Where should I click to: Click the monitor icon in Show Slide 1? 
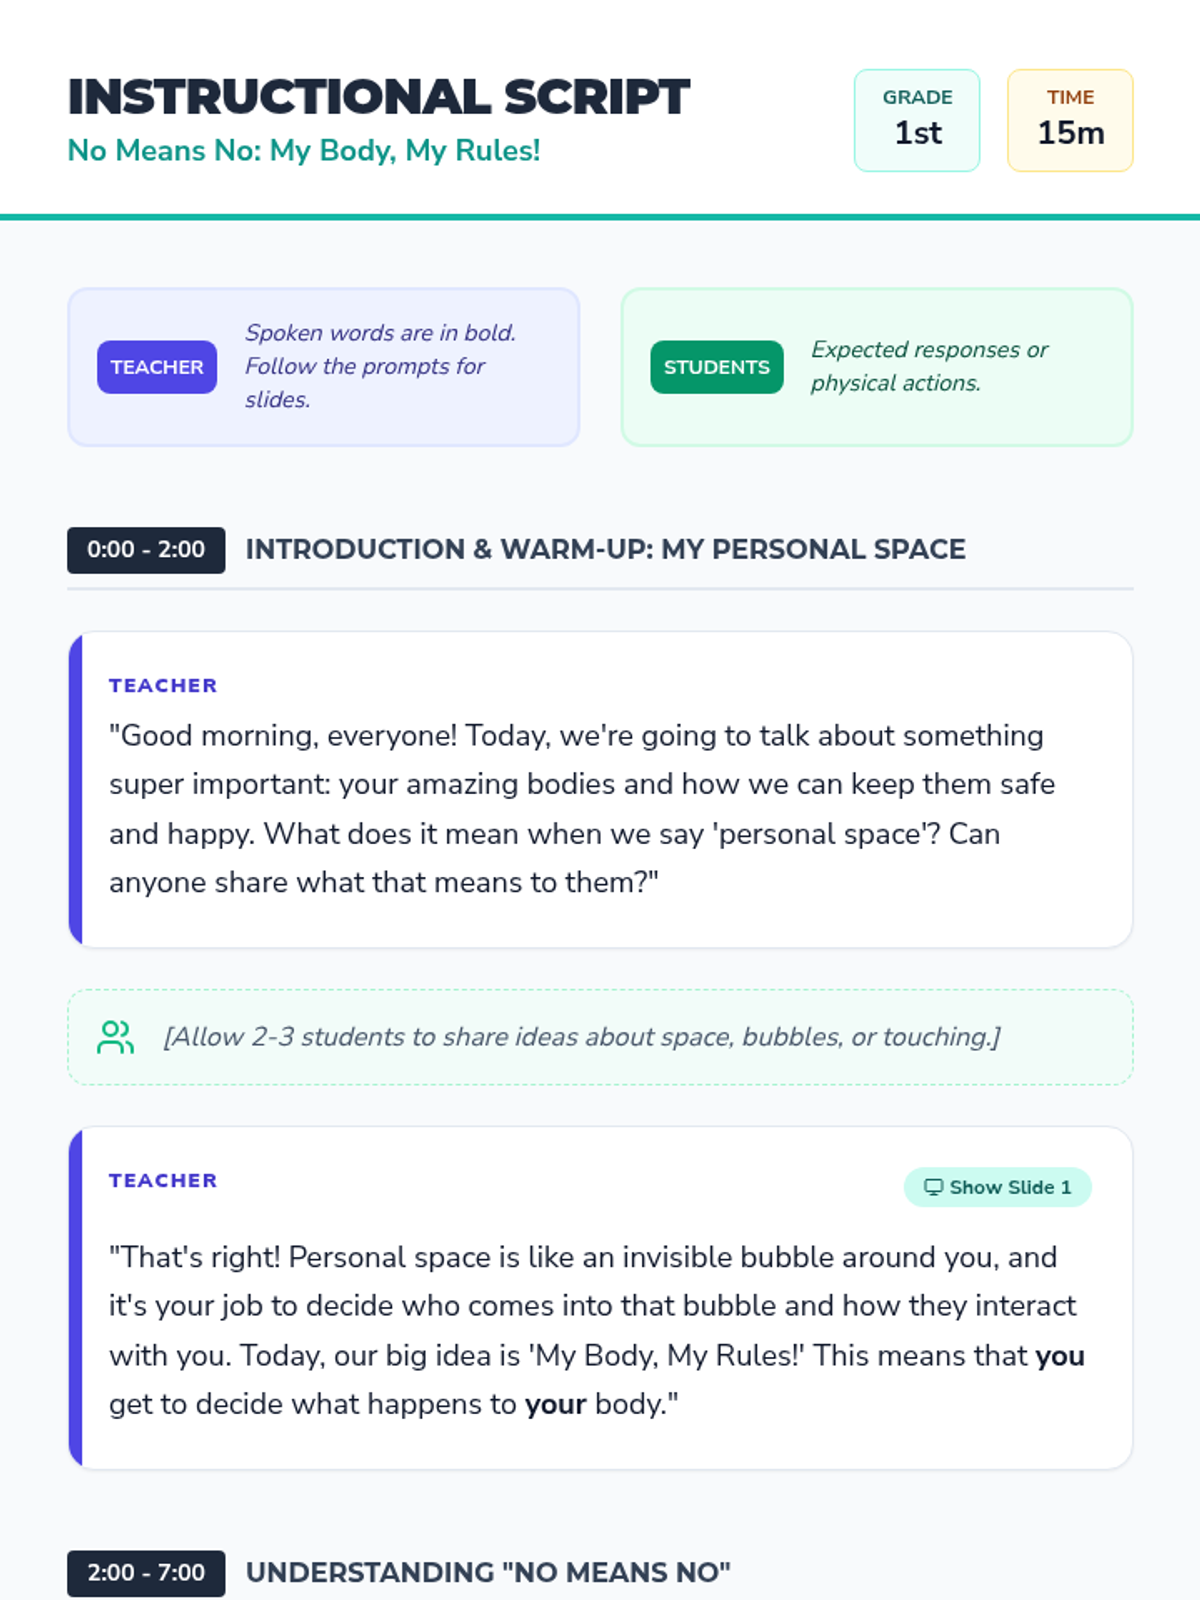pos(933,1187)
